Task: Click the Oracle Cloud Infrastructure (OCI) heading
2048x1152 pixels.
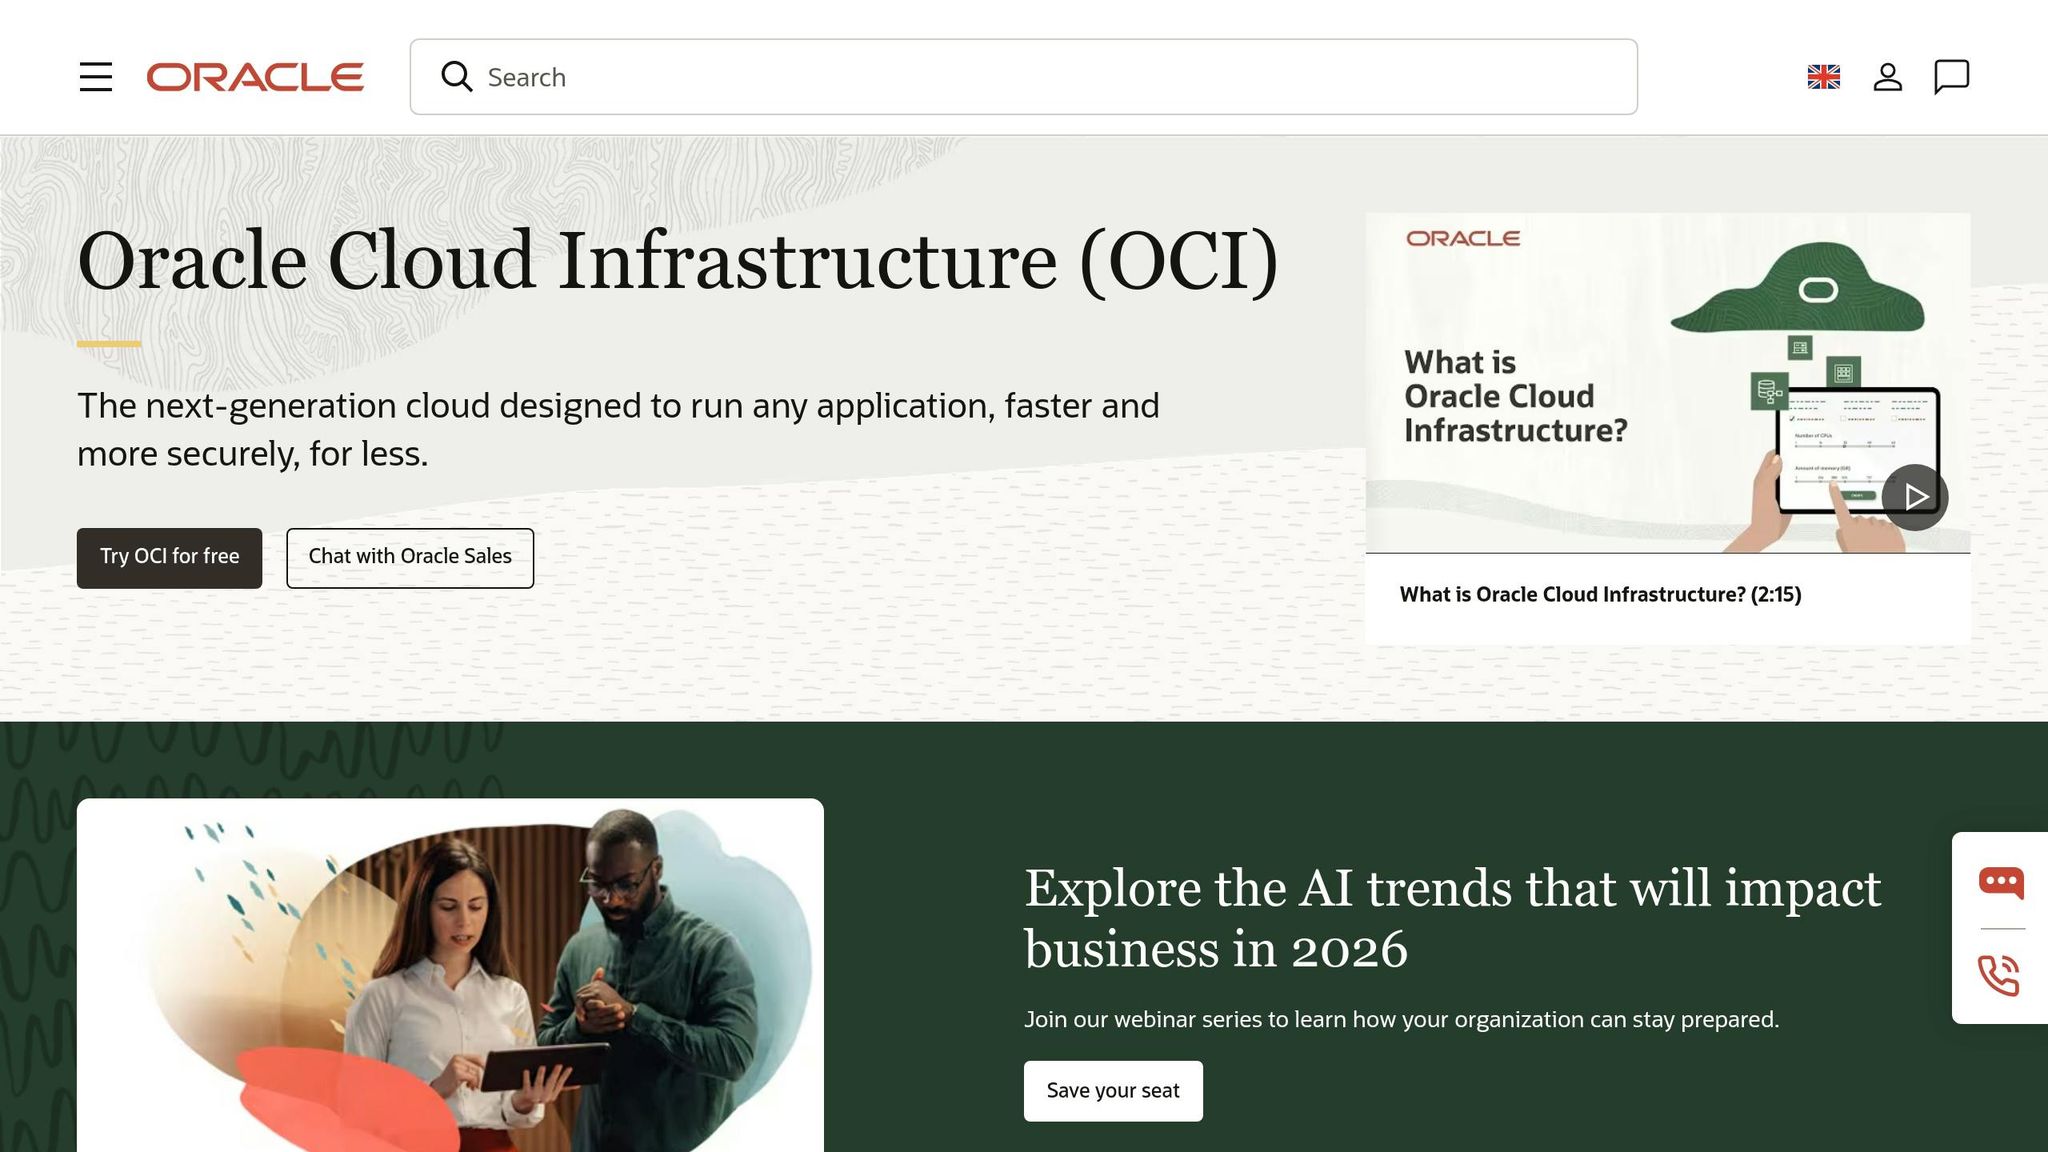Action: tap(678, 260)
